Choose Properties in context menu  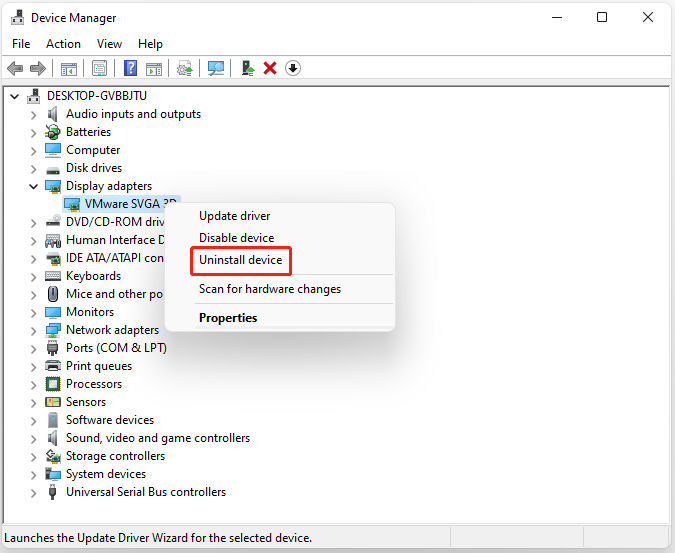tap(228, 318)
